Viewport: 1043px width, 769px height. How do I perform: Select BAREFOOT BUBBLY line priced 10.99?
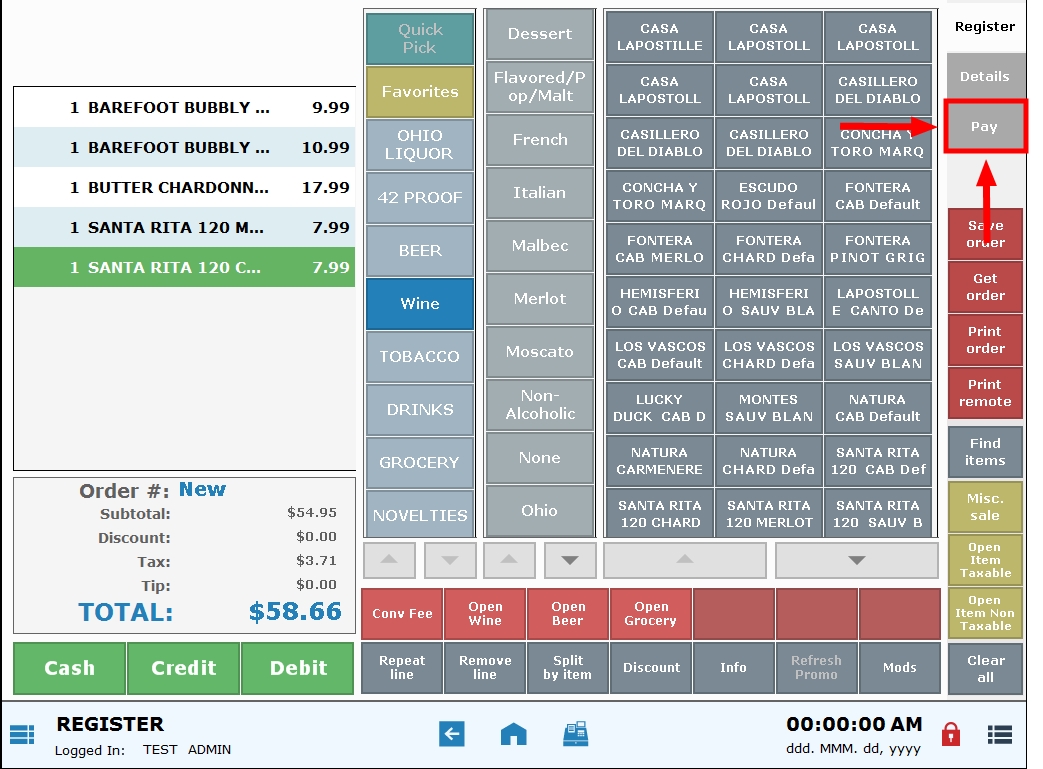pyautogui.click(x=184, y=148)
